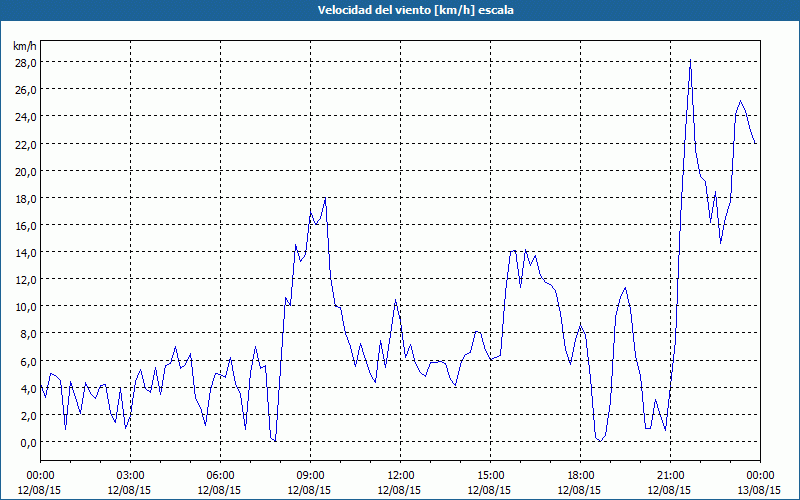Click the '14,0' y-axis label

tap(25, 253)
